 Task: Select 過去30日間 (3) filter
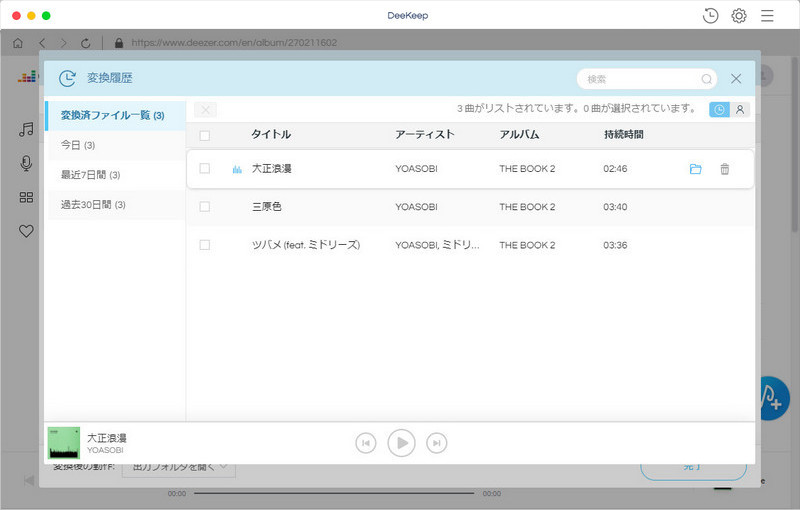[115, 205]
